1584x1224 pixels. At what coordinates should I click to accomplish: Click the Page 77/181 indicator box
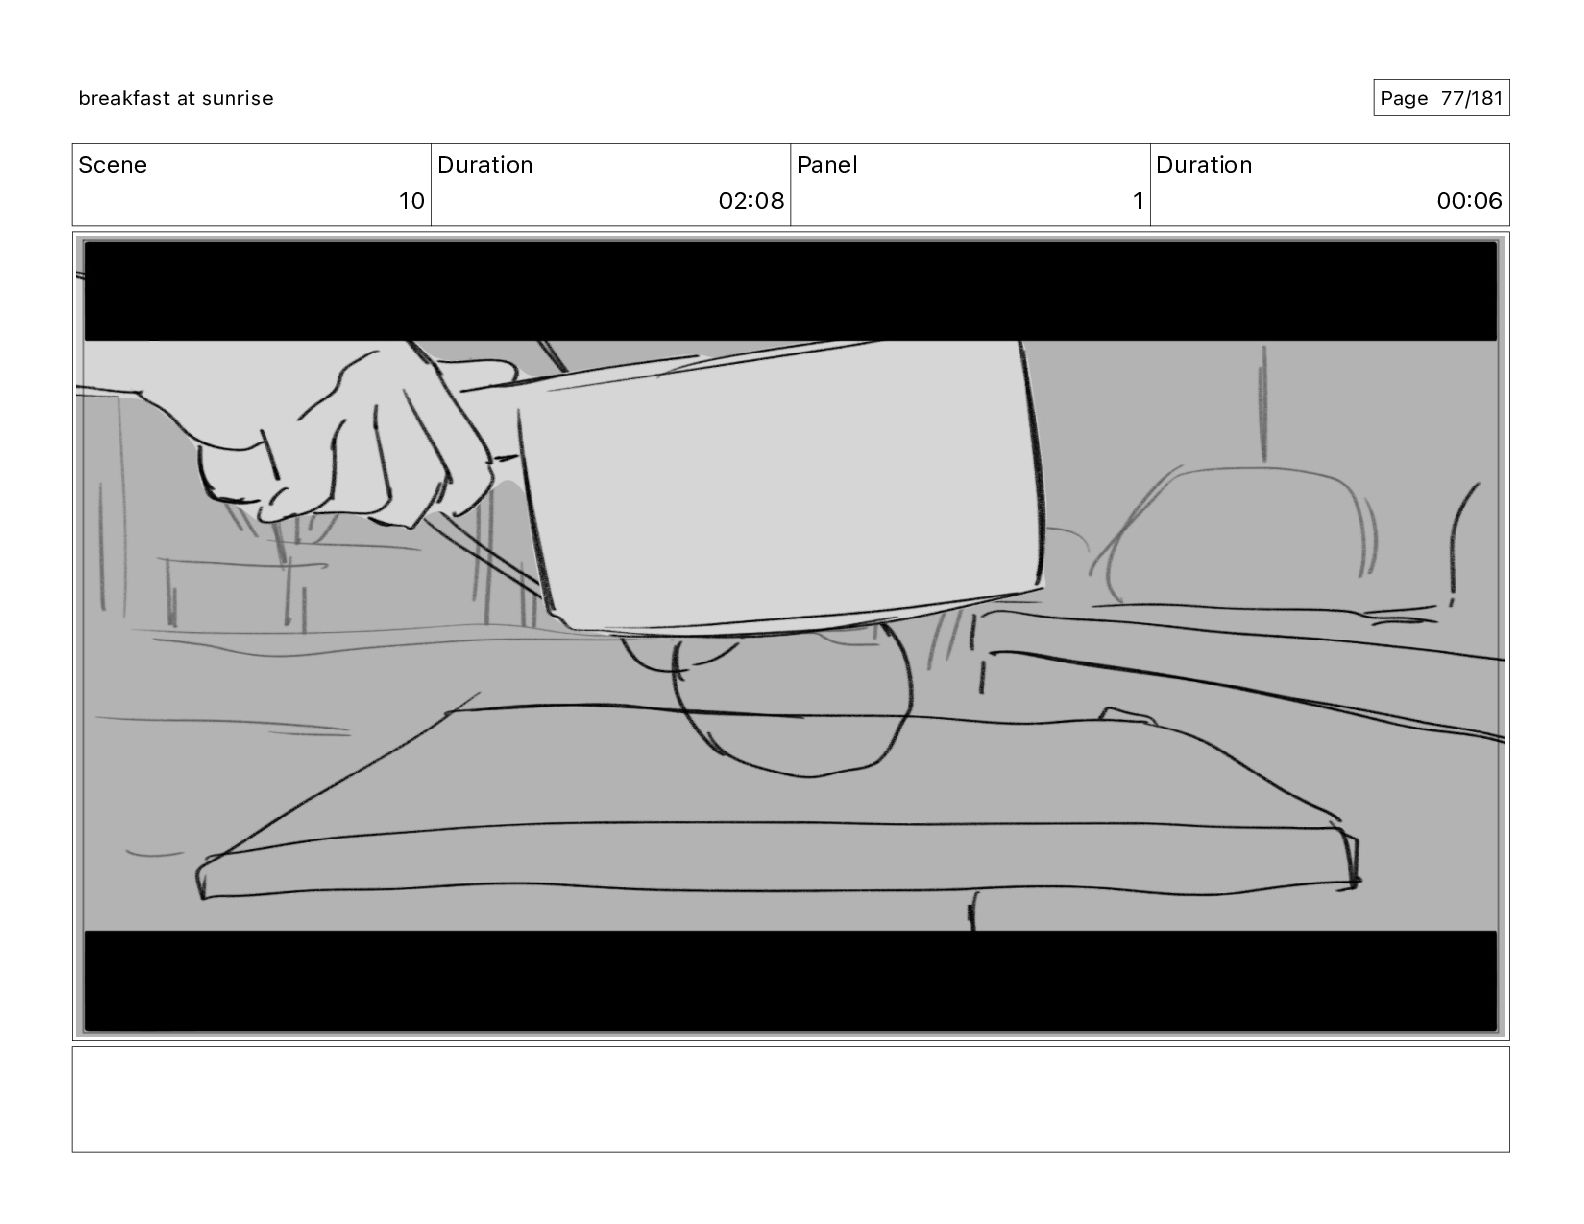(x=1441, y=98)
